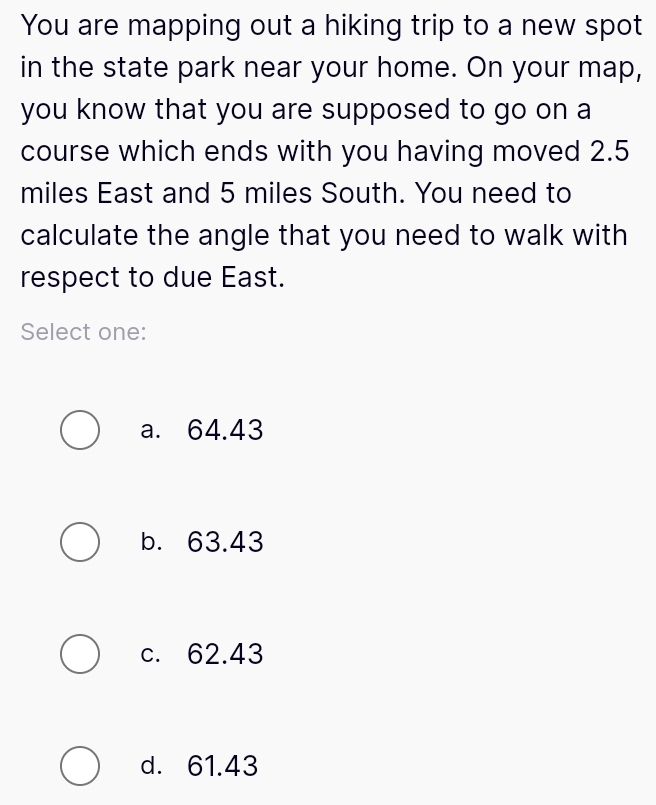Click the letter b next to its answer
Viewport: 656px width, 805px height.
pyautogui.click(x=150, y=542)
